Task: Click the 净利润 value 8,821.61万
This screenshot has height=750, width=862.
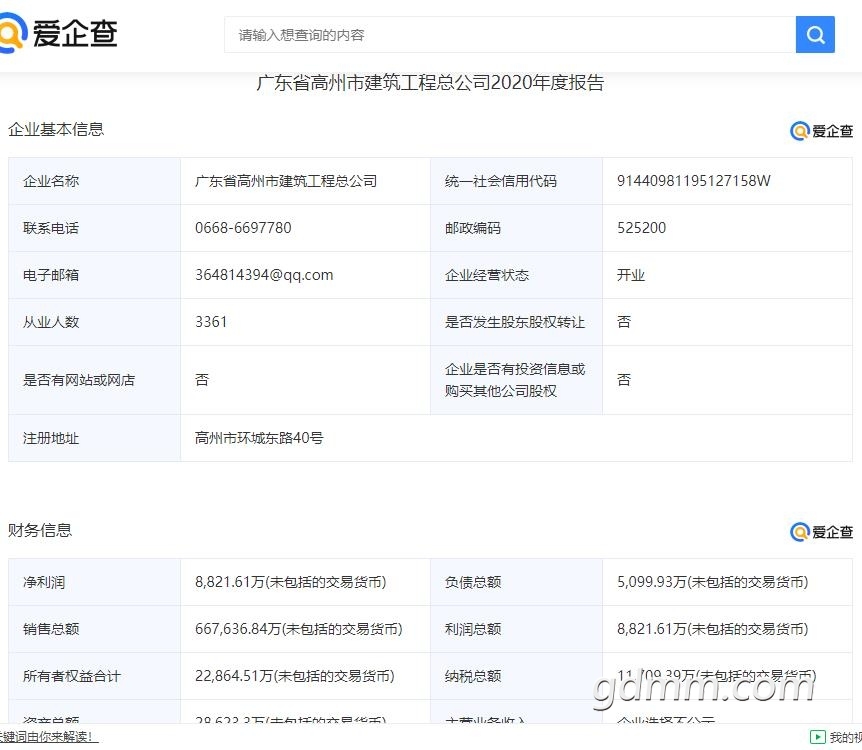Action: tap(290, 582)
